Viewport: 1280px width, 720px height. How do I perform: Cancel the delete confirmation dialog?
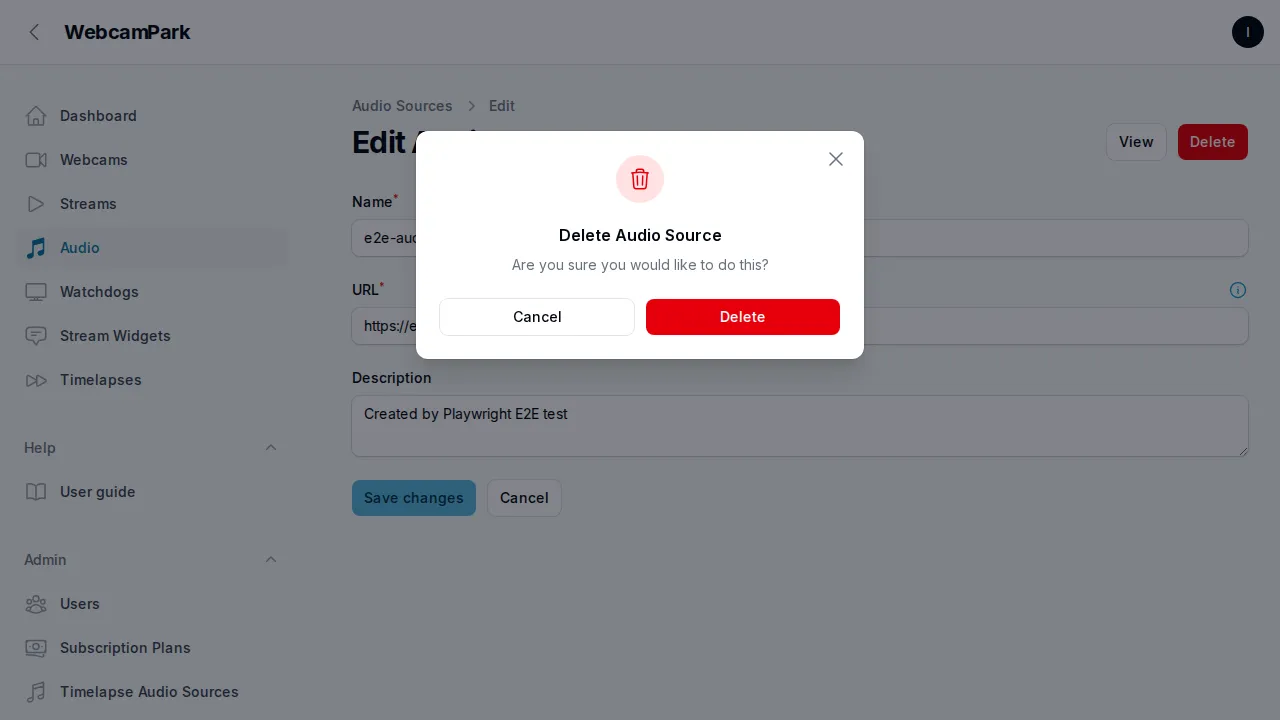coord(537,317)
